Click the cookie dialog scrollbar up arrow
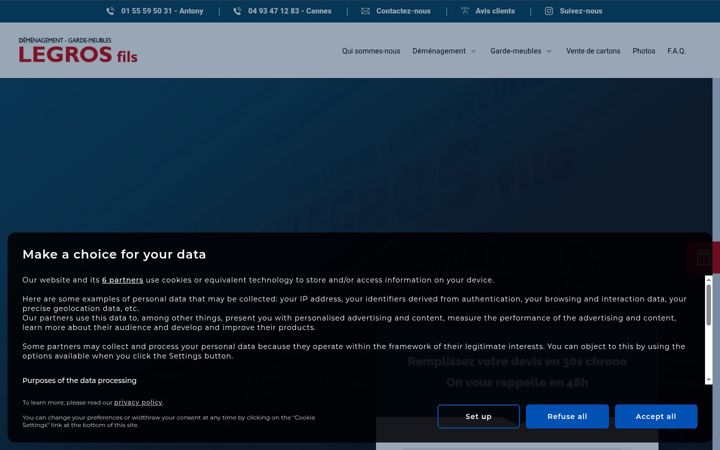720x450 pixels. pos(709,280)
